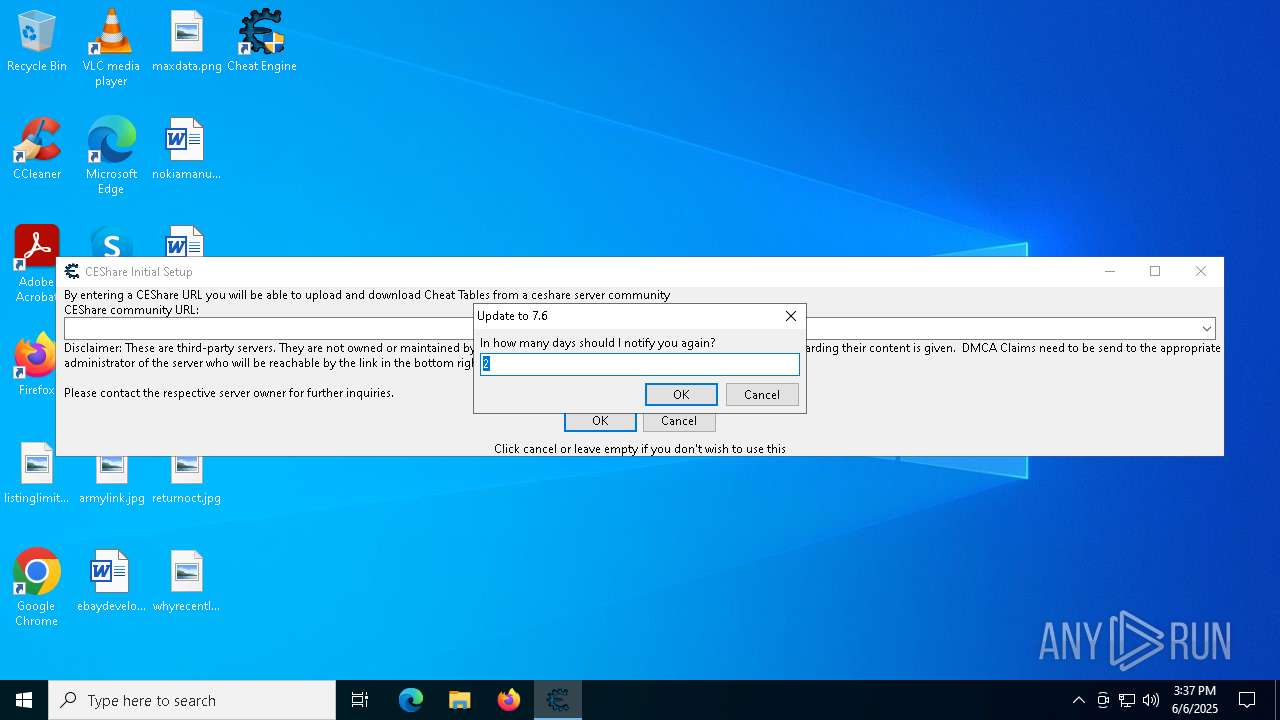Launch Cheat Engine desktop shortcut

point(262,41)
